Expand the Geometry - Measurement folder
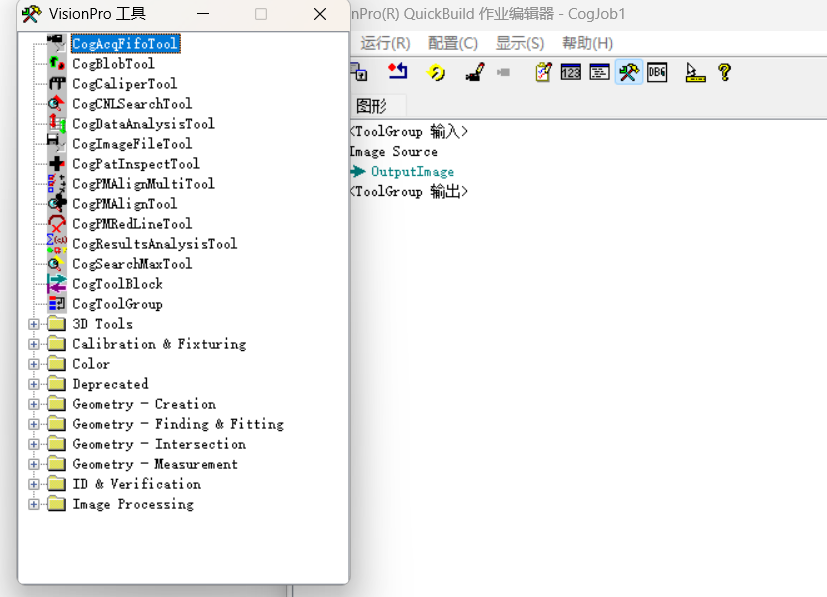827x597 pixels. (34, 464)
